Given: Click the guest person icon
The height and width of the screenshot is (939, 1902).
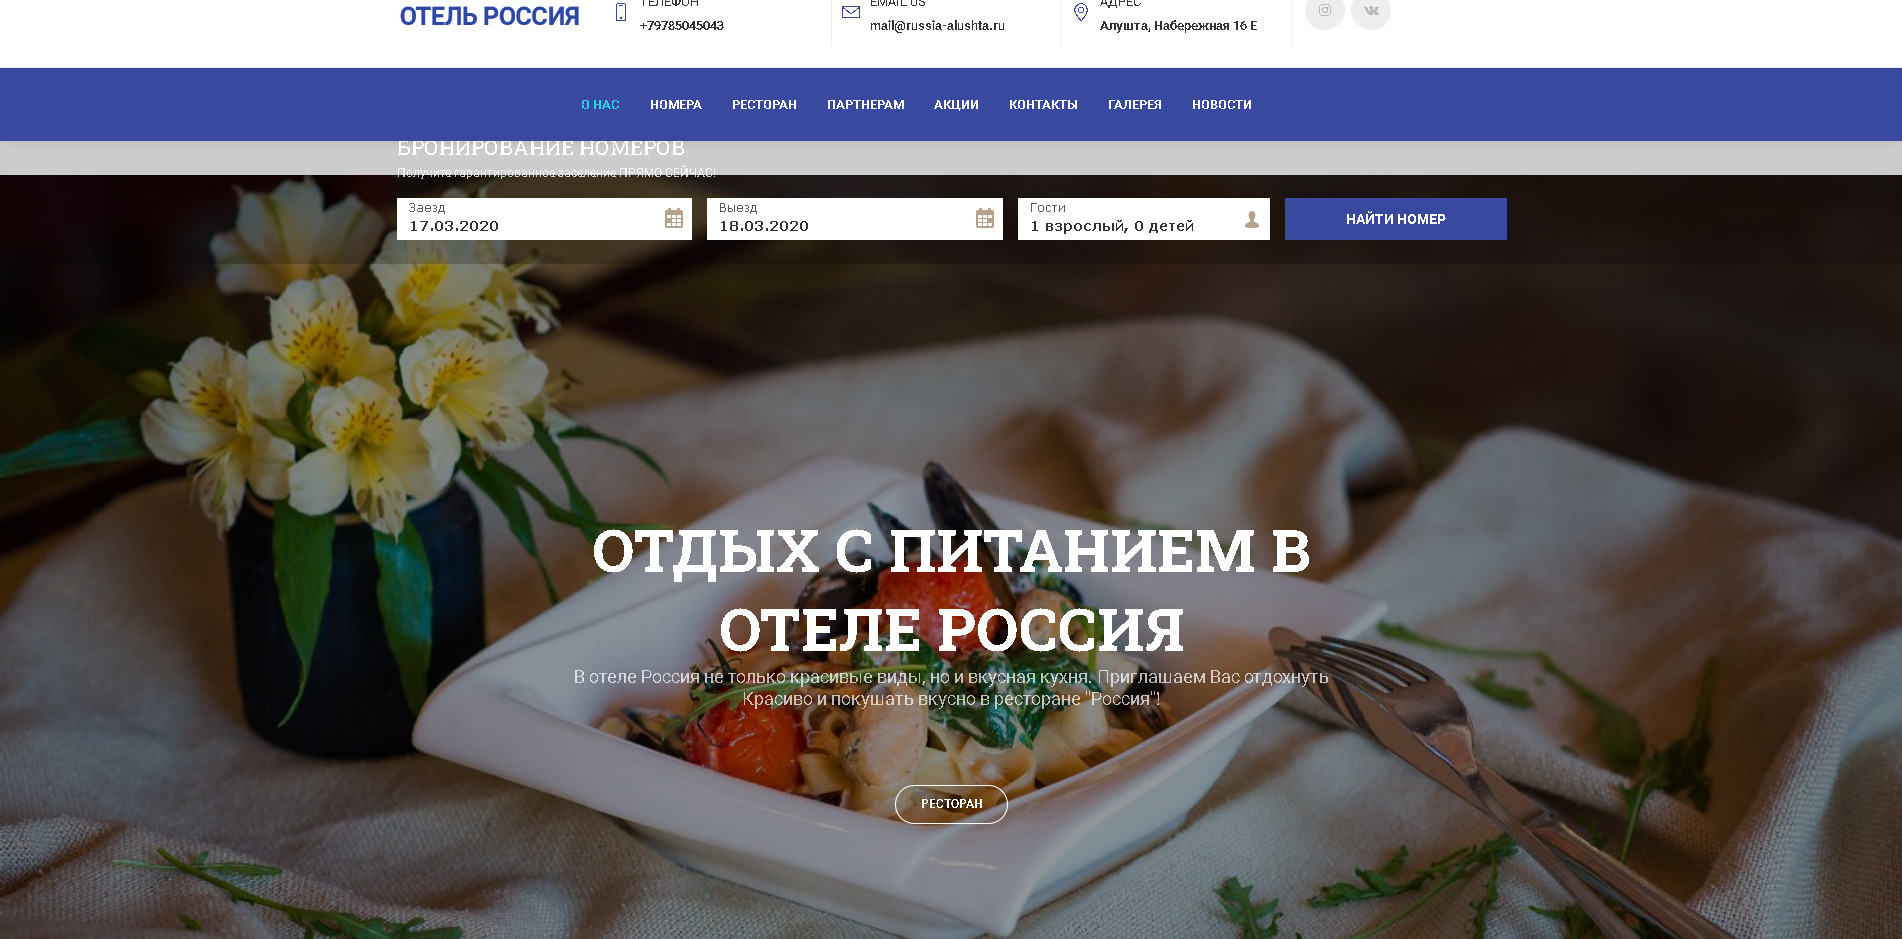Looking at the screenshot, I should [1251, 219].
